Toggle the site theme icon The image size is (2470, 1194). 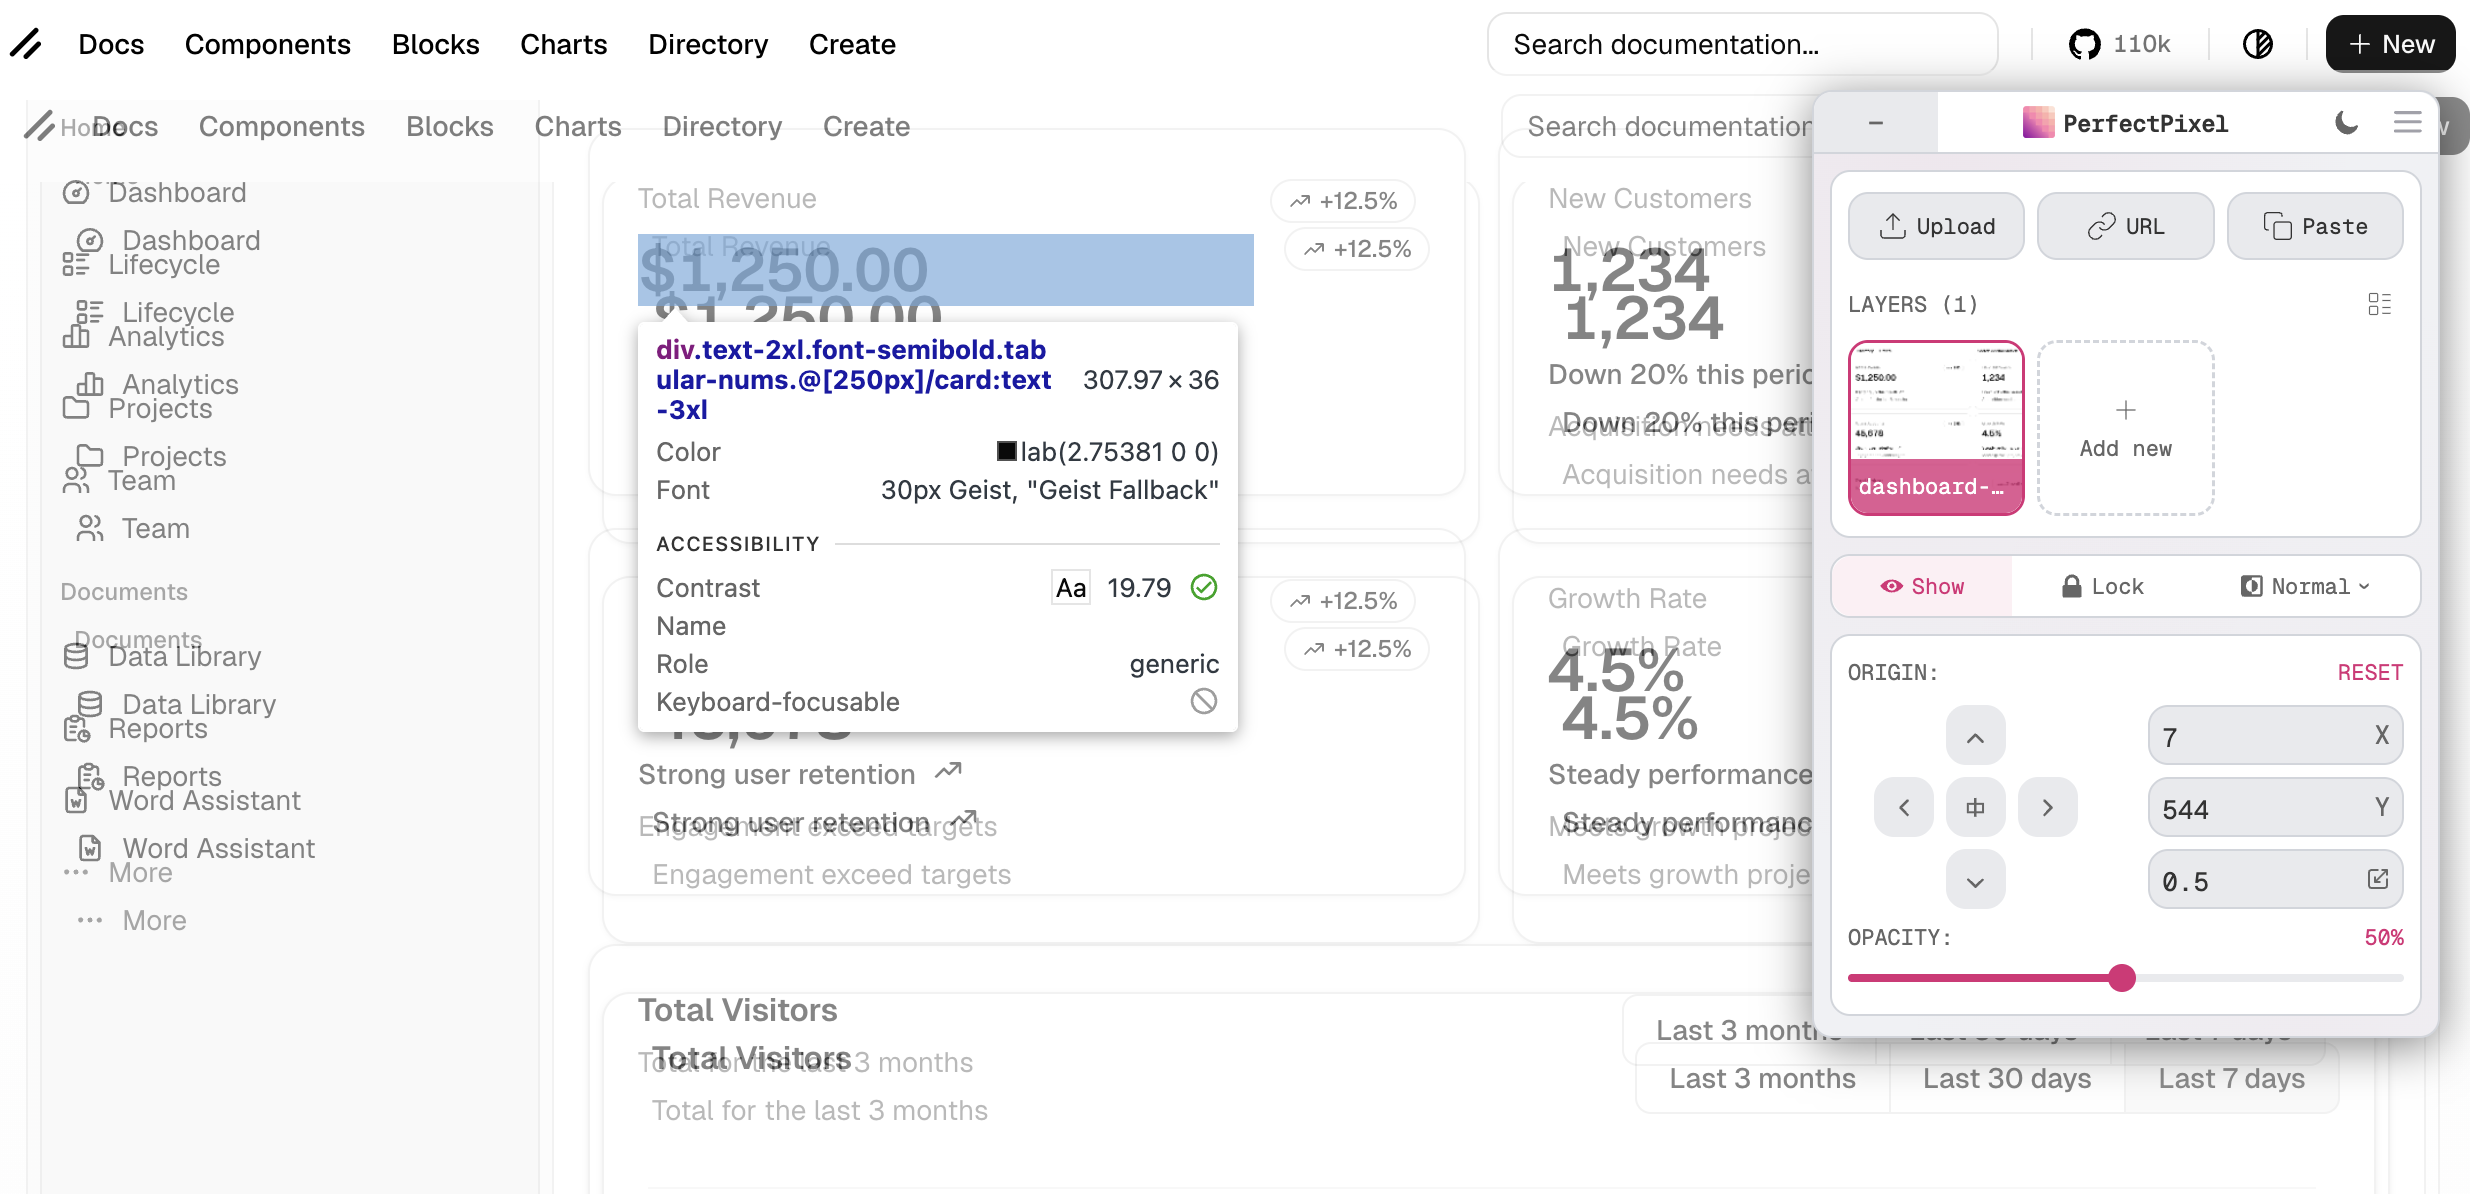(2258, 44)
